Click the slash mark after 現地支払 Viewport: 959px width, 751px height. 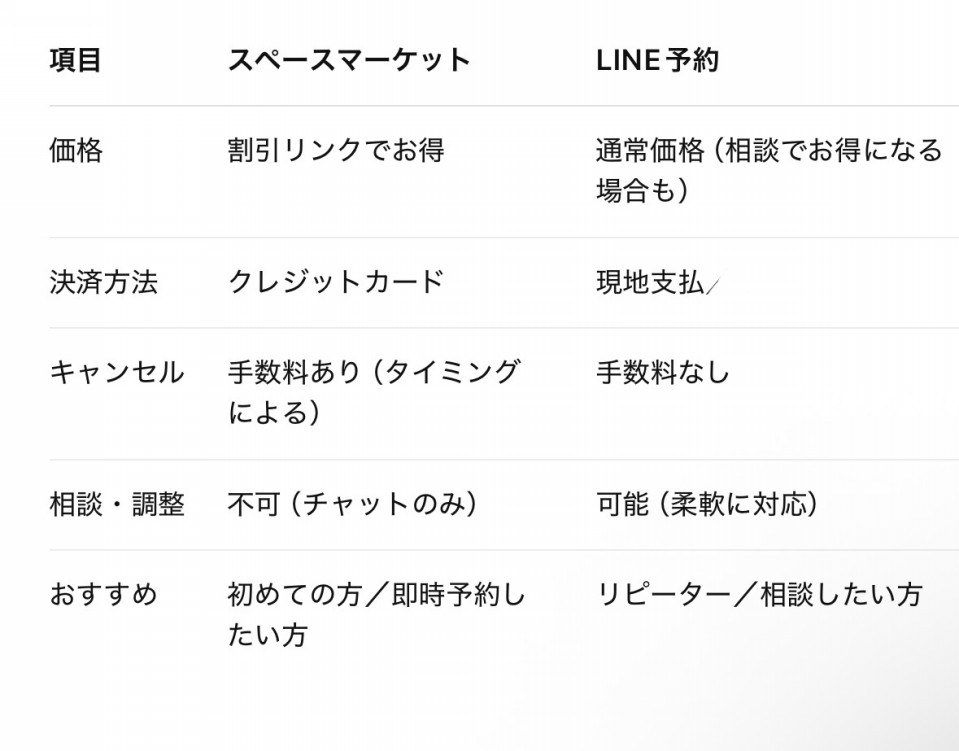pyautogui.click(x=713, y=285)
